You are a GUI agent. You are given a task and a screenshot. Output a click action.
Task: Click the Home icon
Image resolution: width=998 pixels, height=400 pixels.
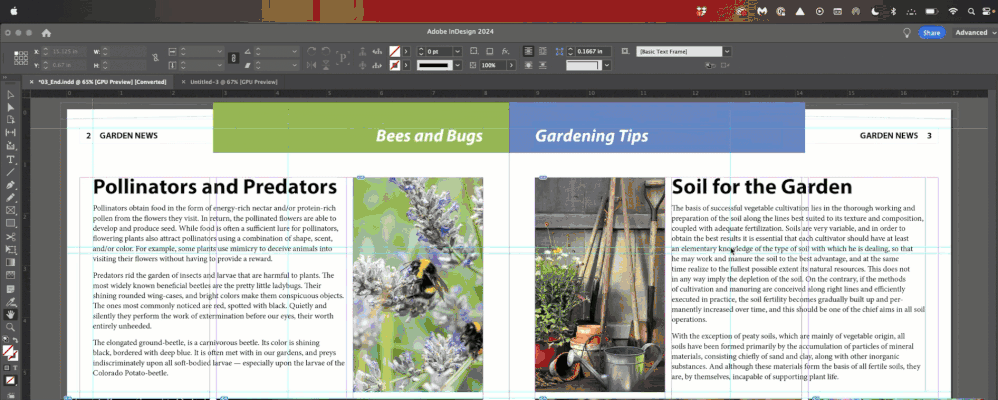pyautogui.click(x=46, y=32)
